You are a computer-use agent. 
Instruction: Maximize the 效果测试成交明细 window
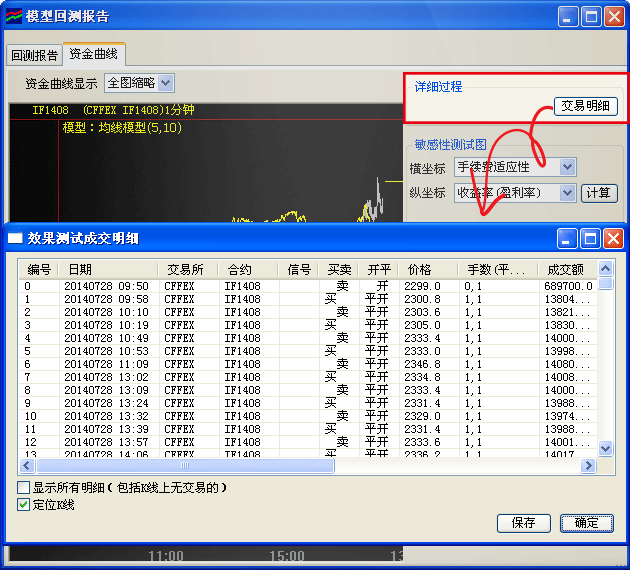[x=590, y=238]
